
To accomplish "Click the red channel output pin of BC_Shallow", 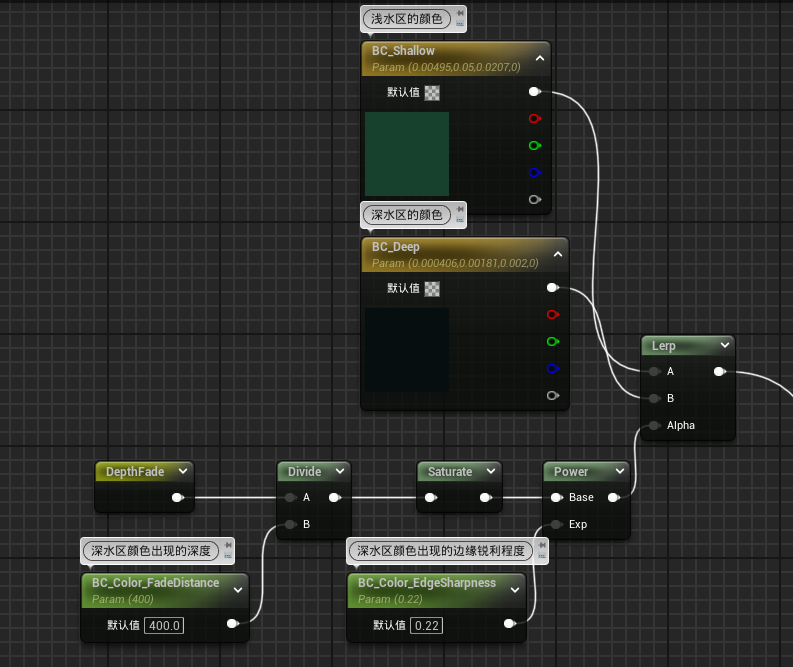I will tap(534, 118).
